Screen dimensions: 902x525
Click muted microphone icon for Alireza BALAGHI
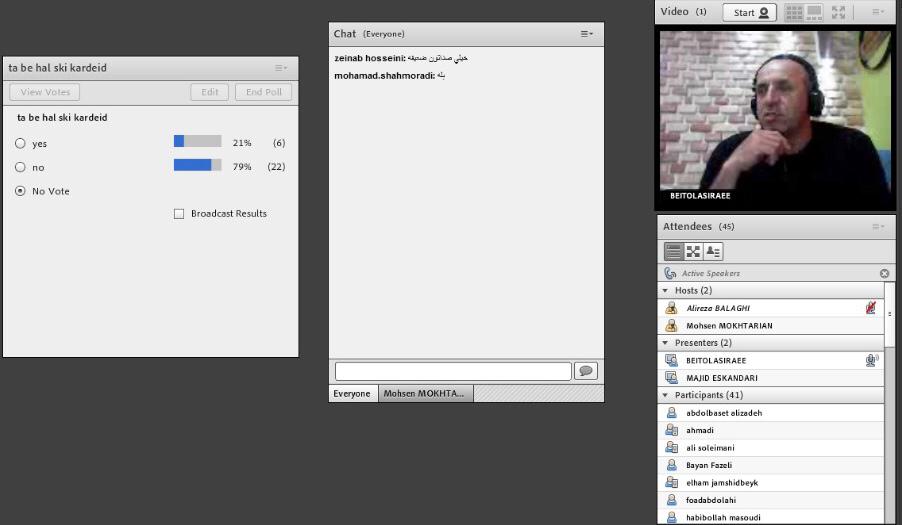[x=871, y=308]
